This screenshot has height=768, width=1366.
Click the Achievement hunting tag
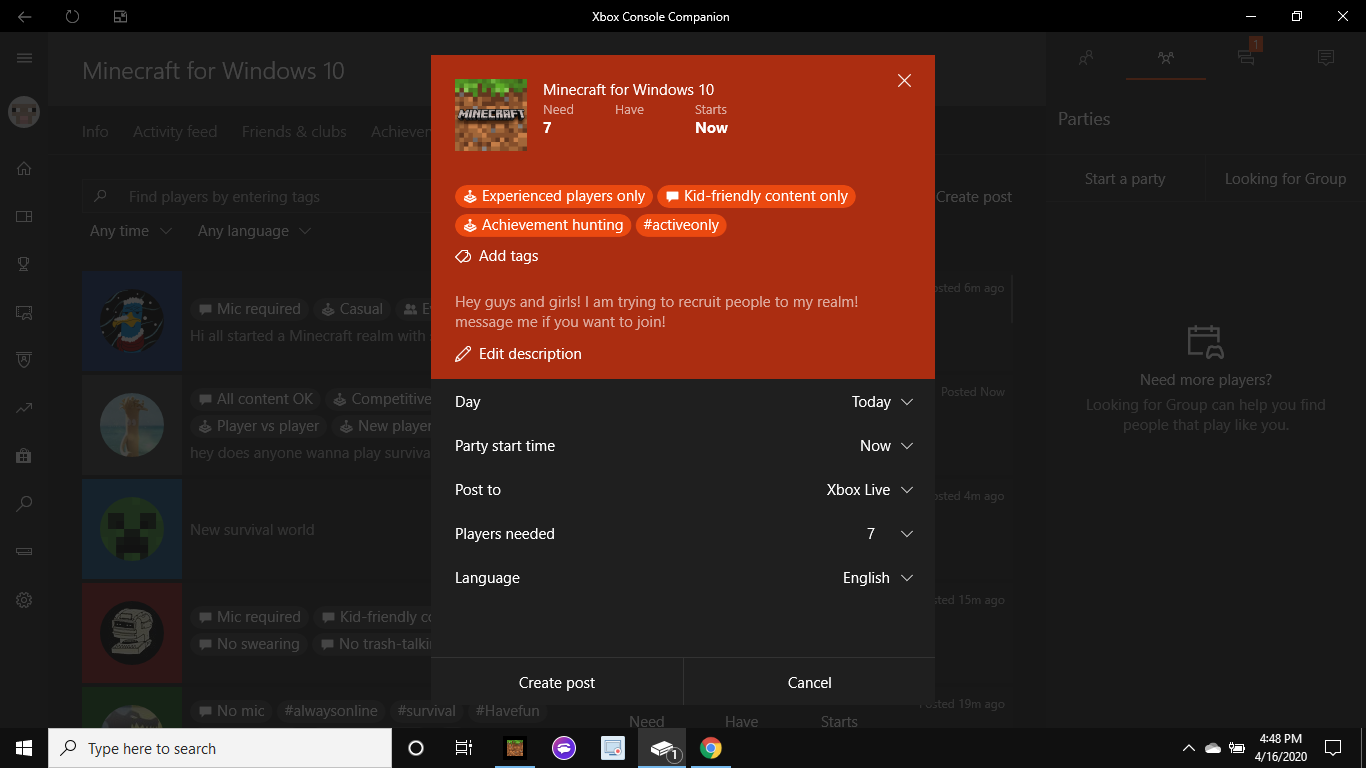point(543,225)
